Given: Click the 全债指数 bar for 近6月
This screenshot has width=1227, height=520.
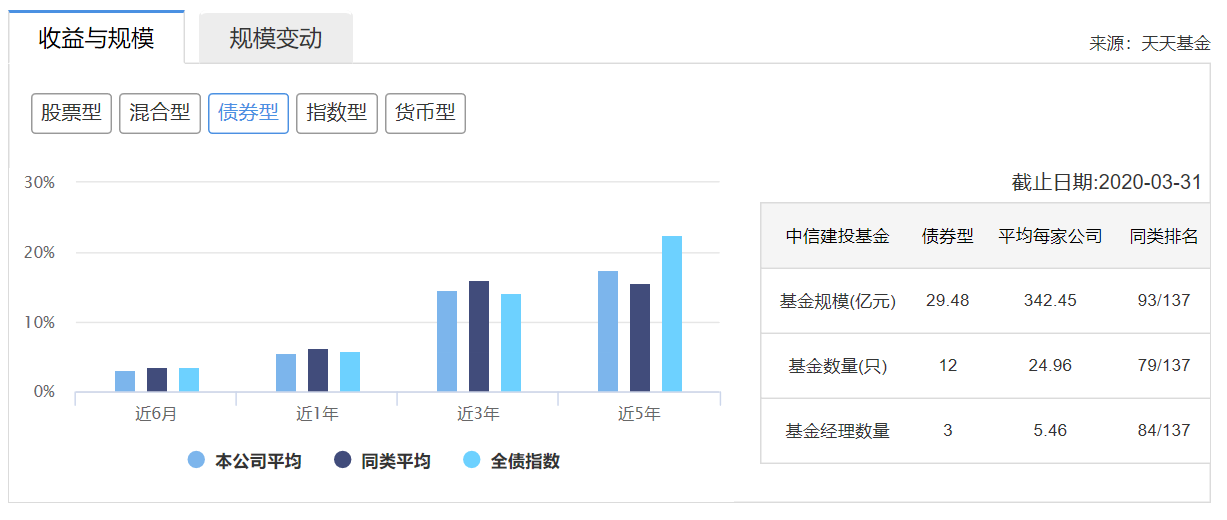Looking at the screenshot, I should tap(189, 380).
